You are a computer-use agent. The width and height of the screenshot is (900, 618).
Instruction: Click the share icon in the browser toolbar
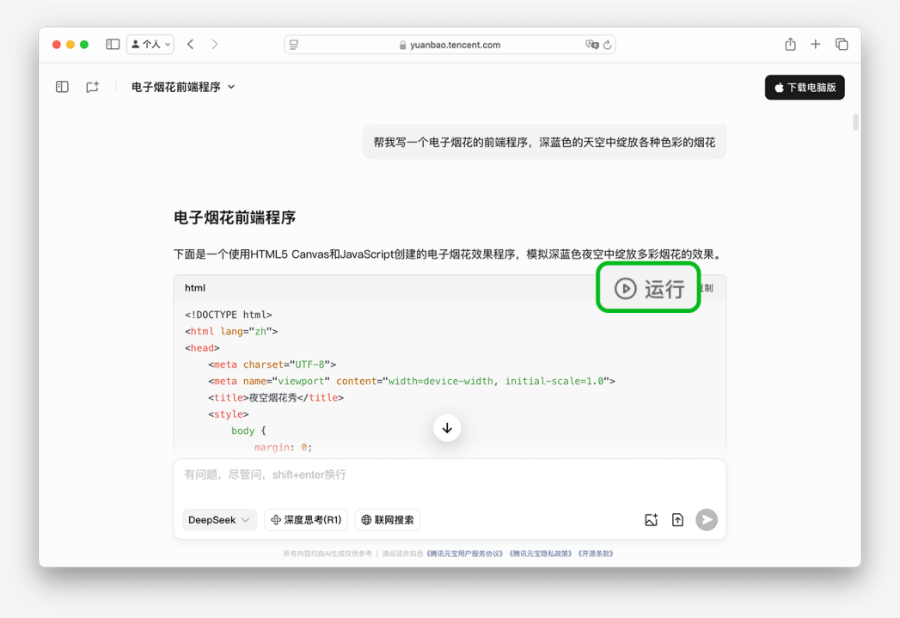coord(789,44)
